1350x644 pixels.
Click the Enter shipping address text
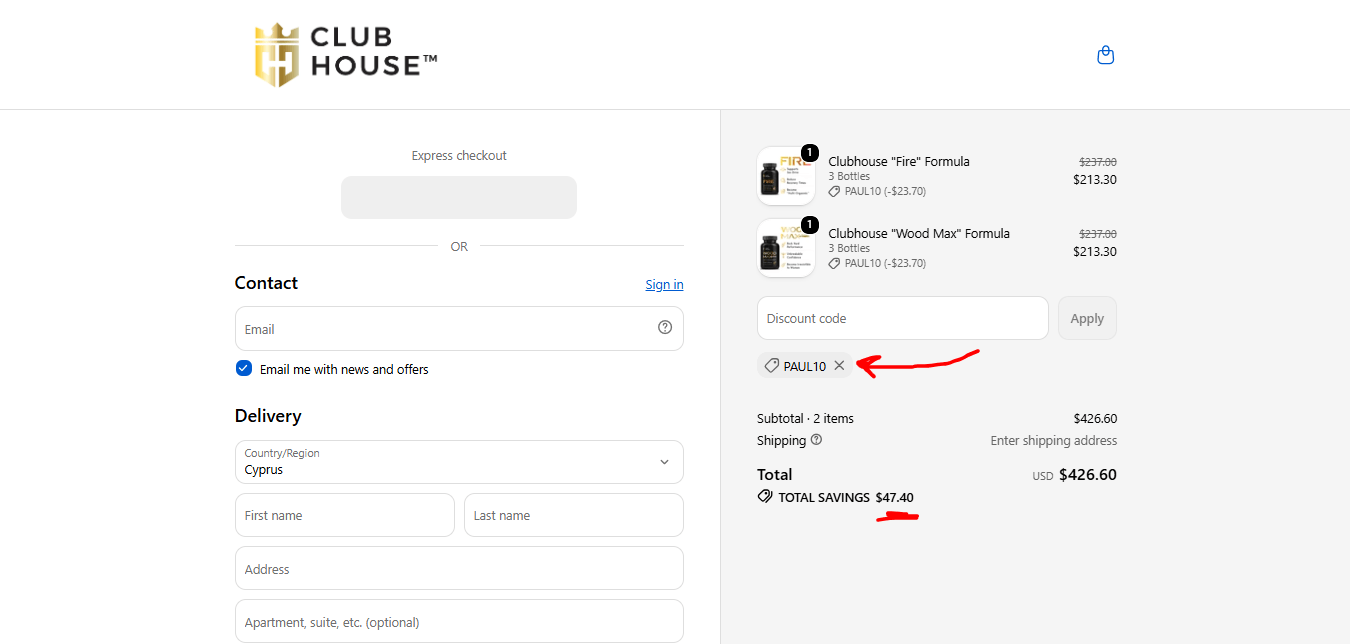pyautogui.click(x=1054, y=440)
